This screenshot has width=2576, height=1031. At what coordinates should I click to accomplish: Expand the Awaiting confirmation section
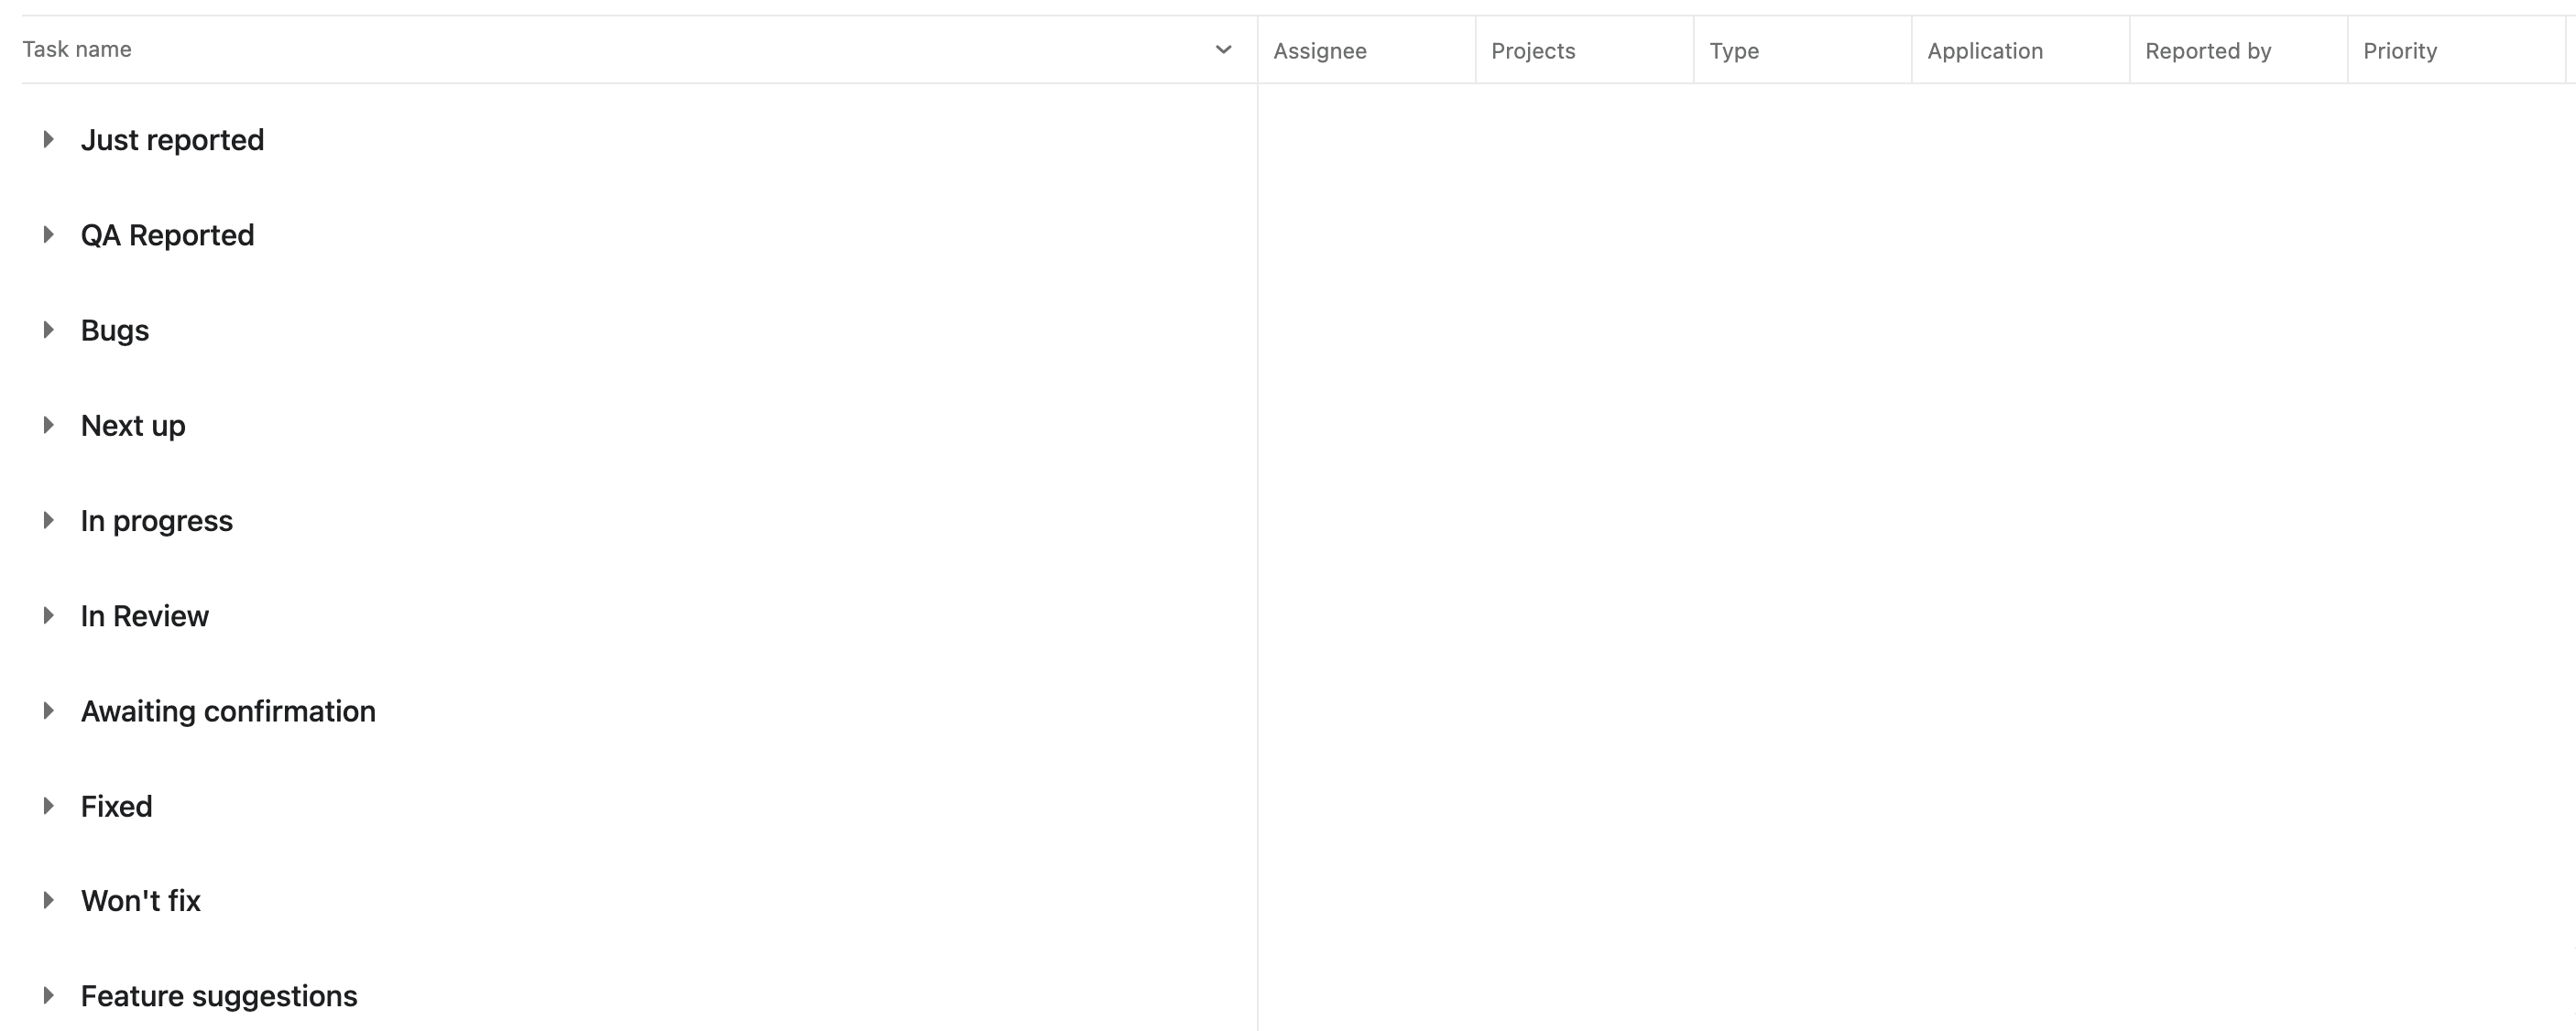48,711
